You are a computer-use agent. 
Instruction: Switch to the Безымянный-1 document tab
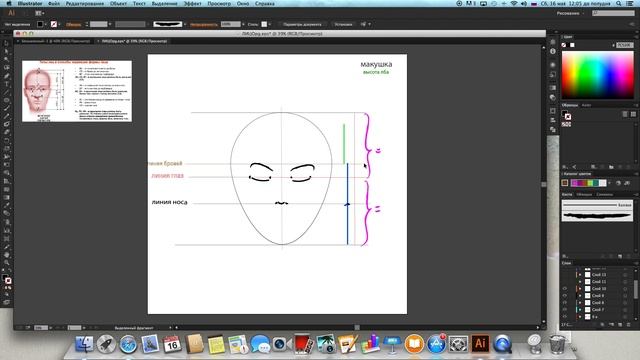tap(56, 41)
